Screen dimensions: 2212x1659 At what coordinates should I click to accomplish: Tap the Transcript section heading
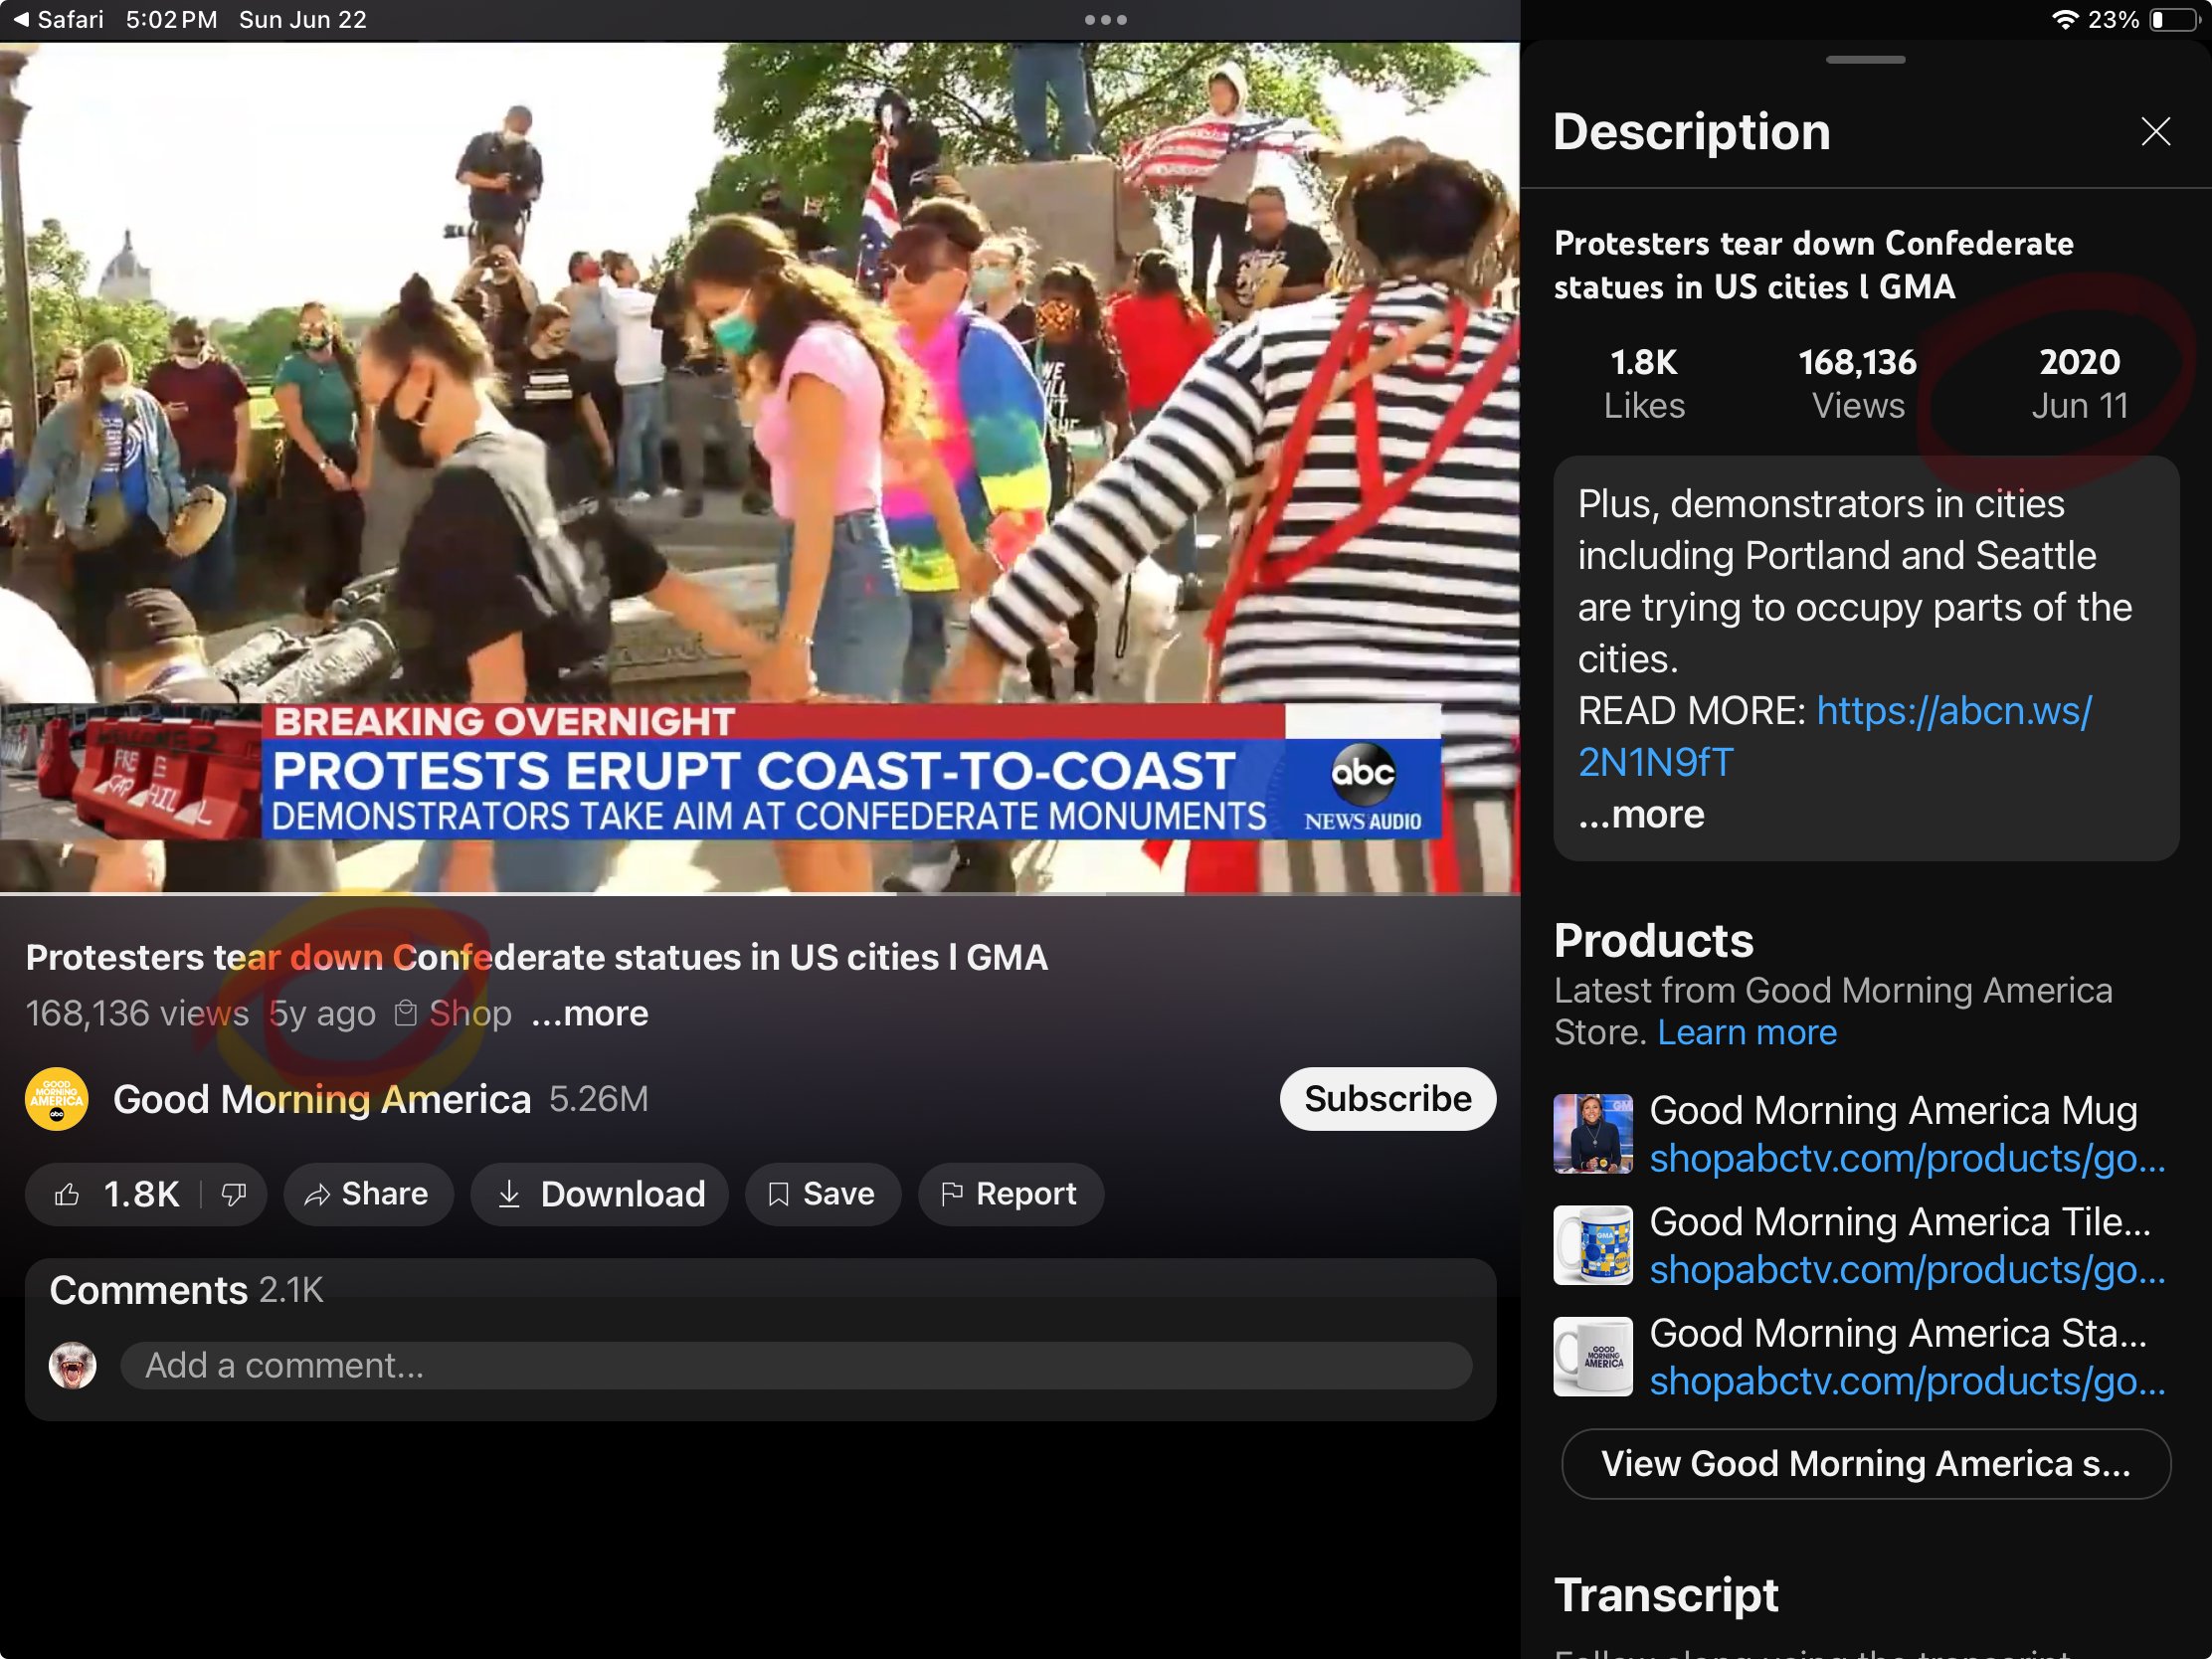1666,1594
